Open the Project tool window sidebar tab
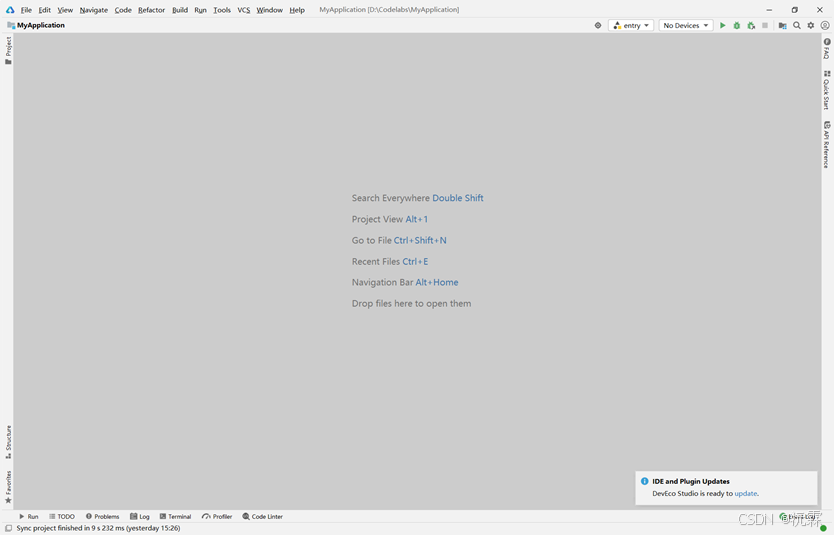 pos(8,51)
